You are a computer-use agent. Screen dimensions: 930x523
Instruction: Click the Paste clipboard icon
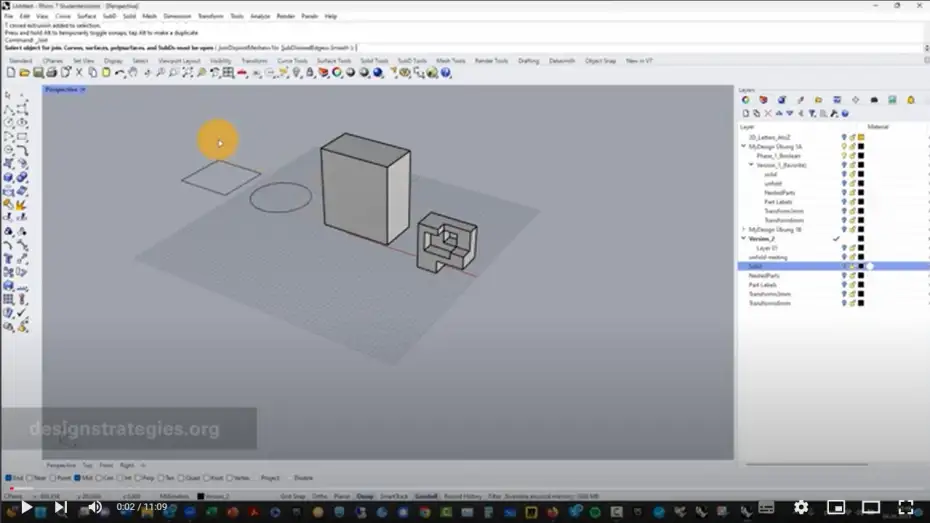pos(106,72)
